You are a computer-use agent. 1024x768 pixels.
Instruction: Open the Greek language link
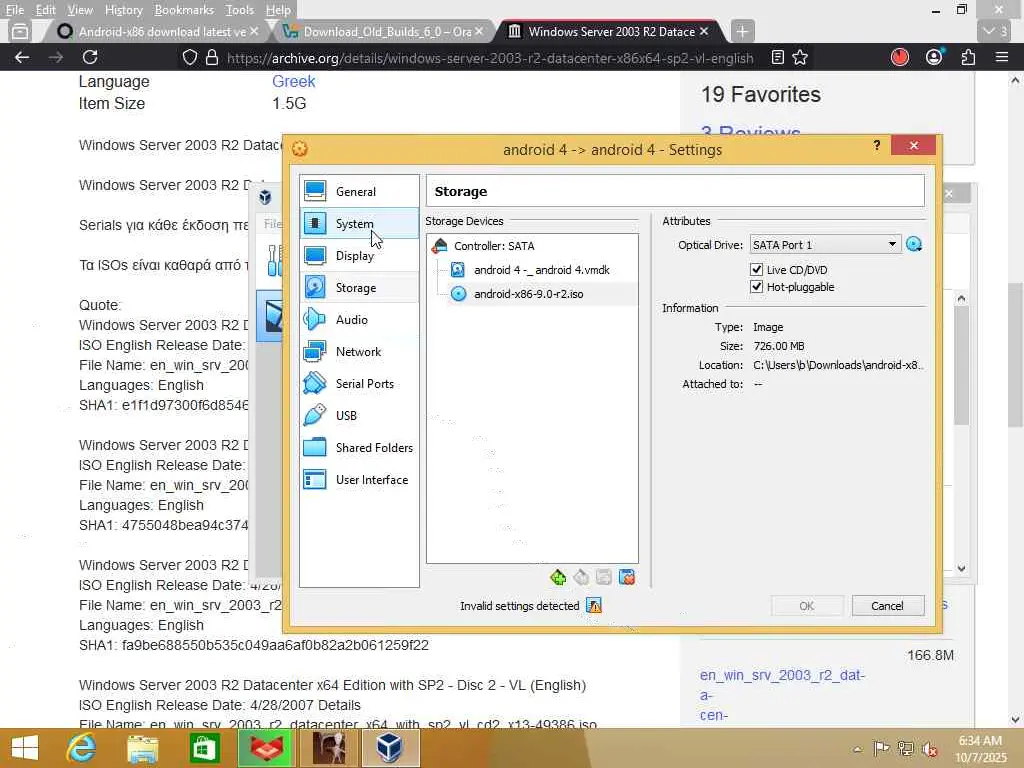pos(293,82)
